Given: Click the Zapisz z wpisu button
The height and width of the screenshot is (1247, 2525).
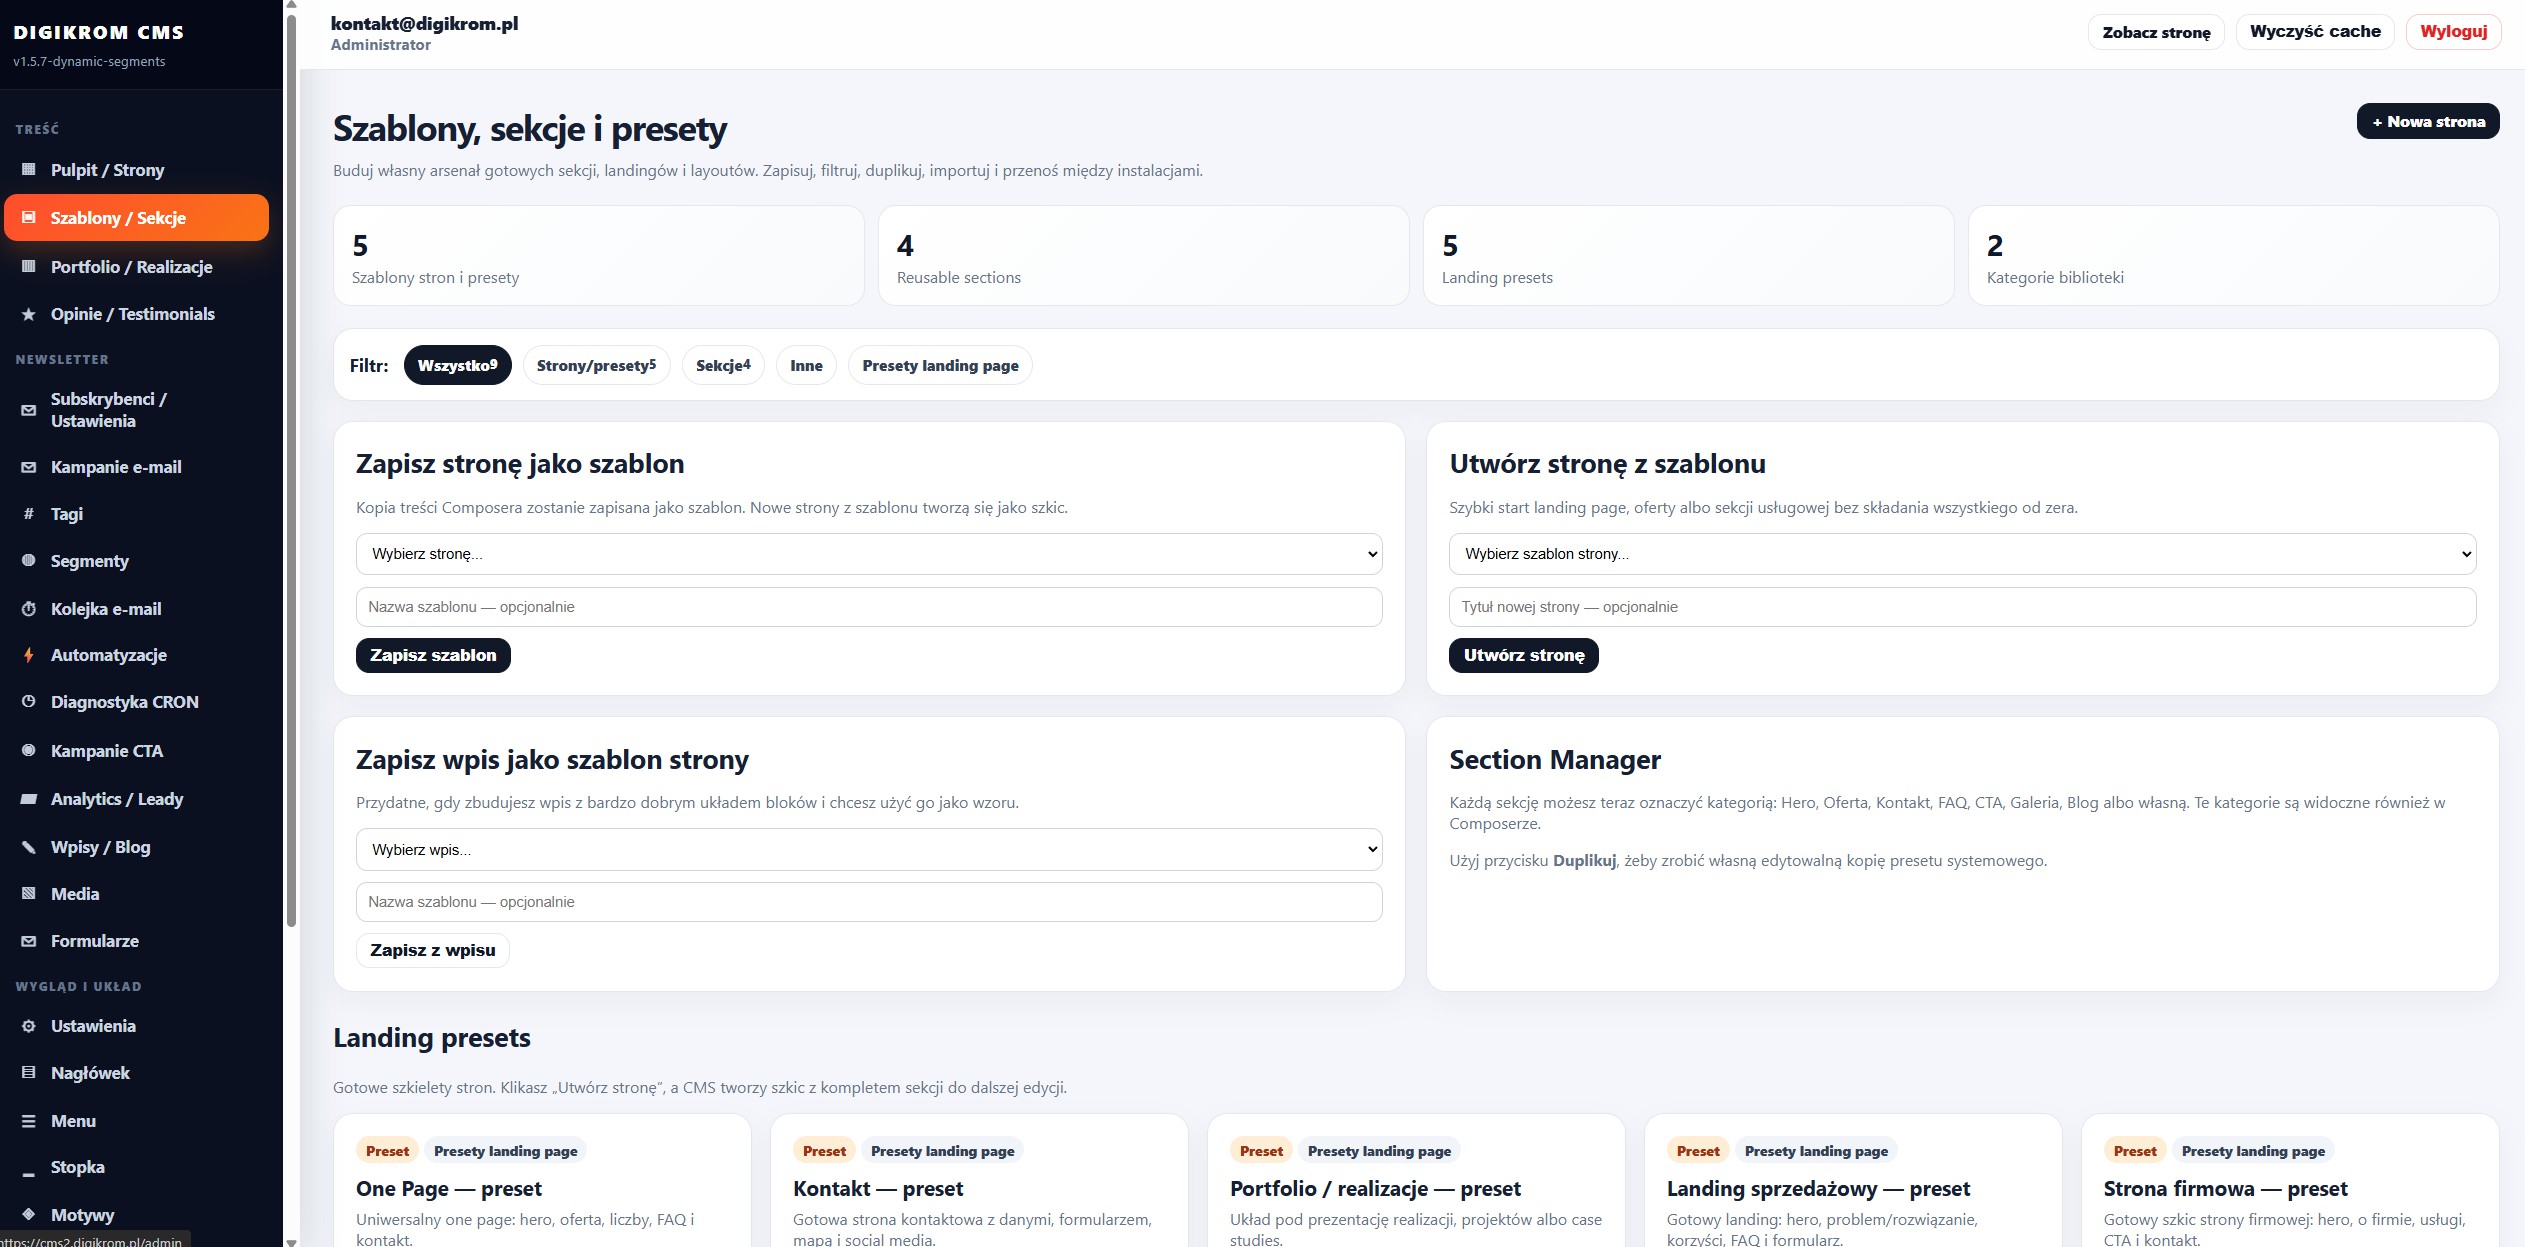Looking at the screenshot, I should coord(433,950).
